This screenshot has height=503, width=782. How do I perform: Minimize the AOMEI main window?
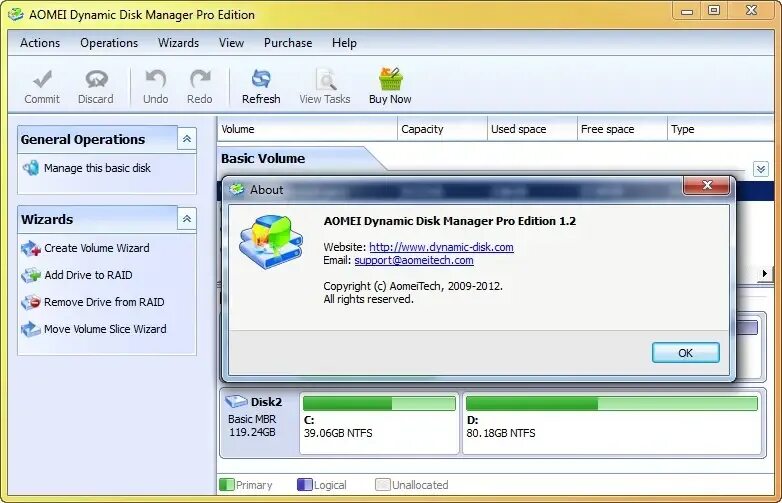(687, 11)
